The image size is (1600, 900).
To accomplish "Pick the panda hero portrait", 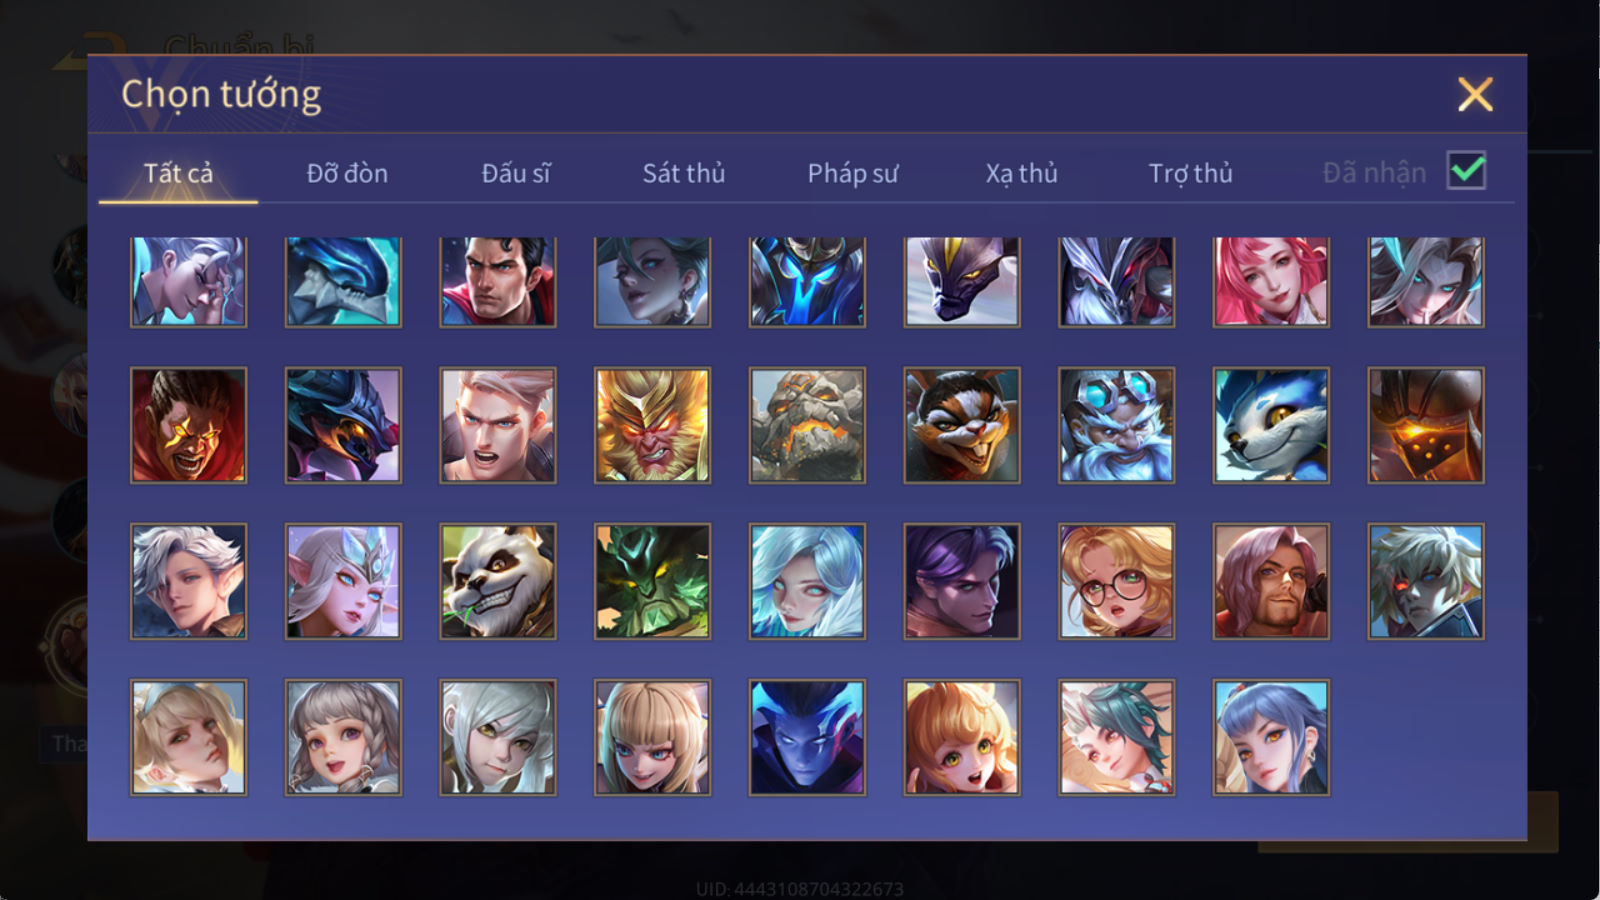I will [x=498, y=581].
